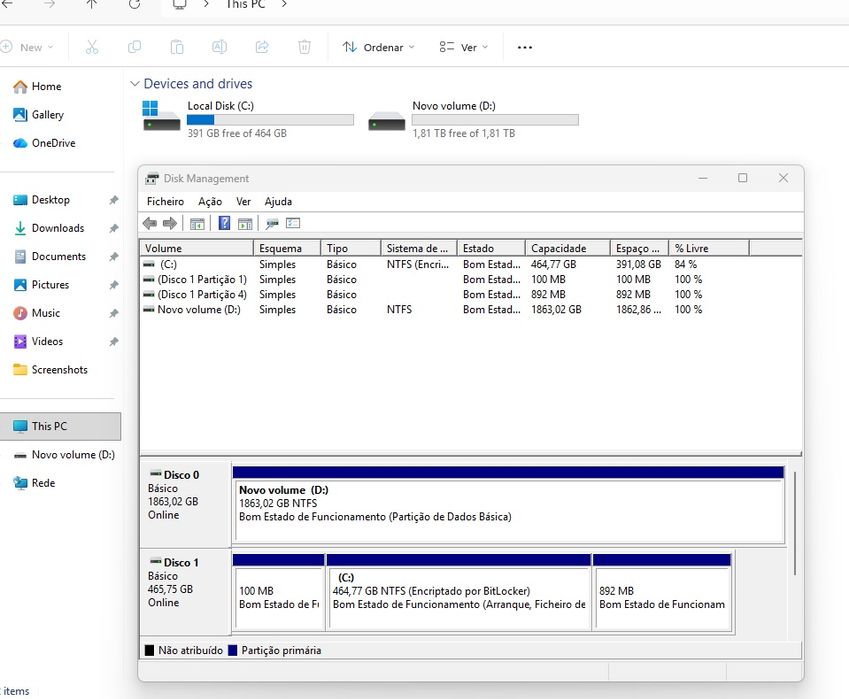
Task: Click the Back arrow in Disk Management toolbar
Action: click(150, 223)
